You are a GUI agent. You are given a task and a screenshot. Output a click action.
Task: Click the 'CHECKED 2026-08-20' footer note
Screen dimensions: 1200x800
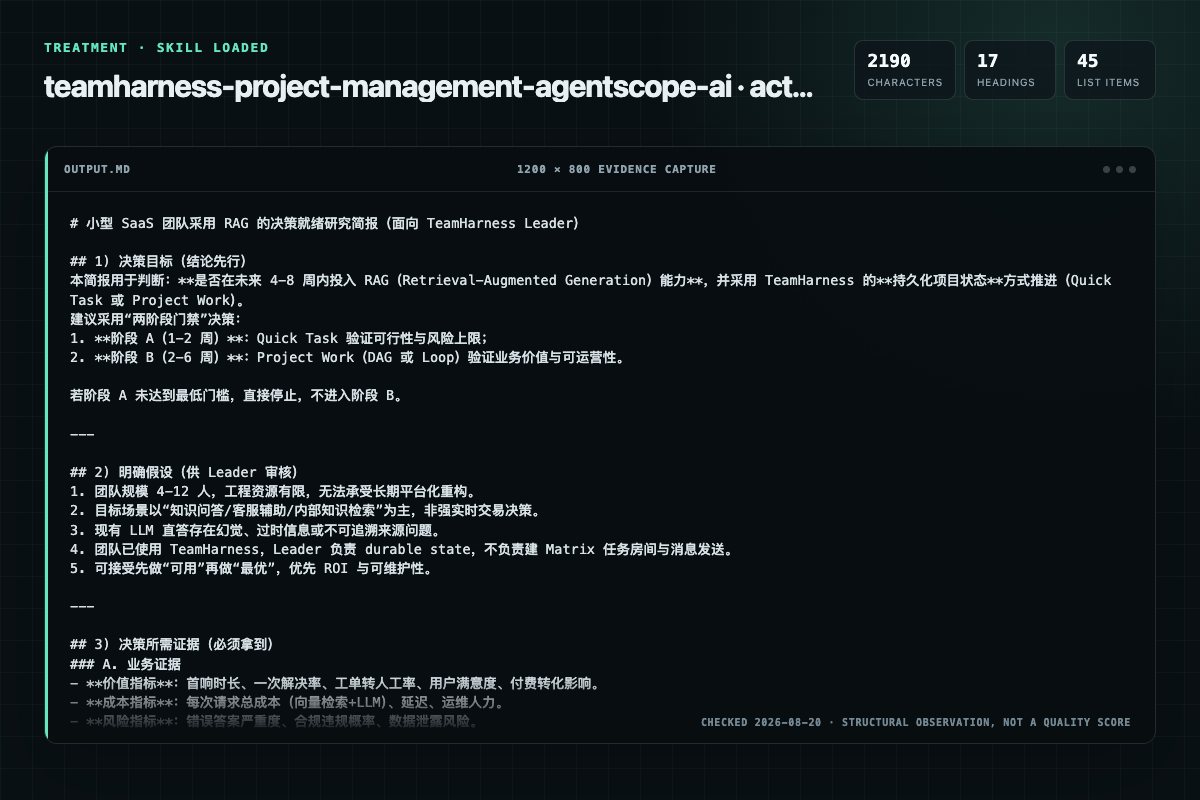[915, 722]
